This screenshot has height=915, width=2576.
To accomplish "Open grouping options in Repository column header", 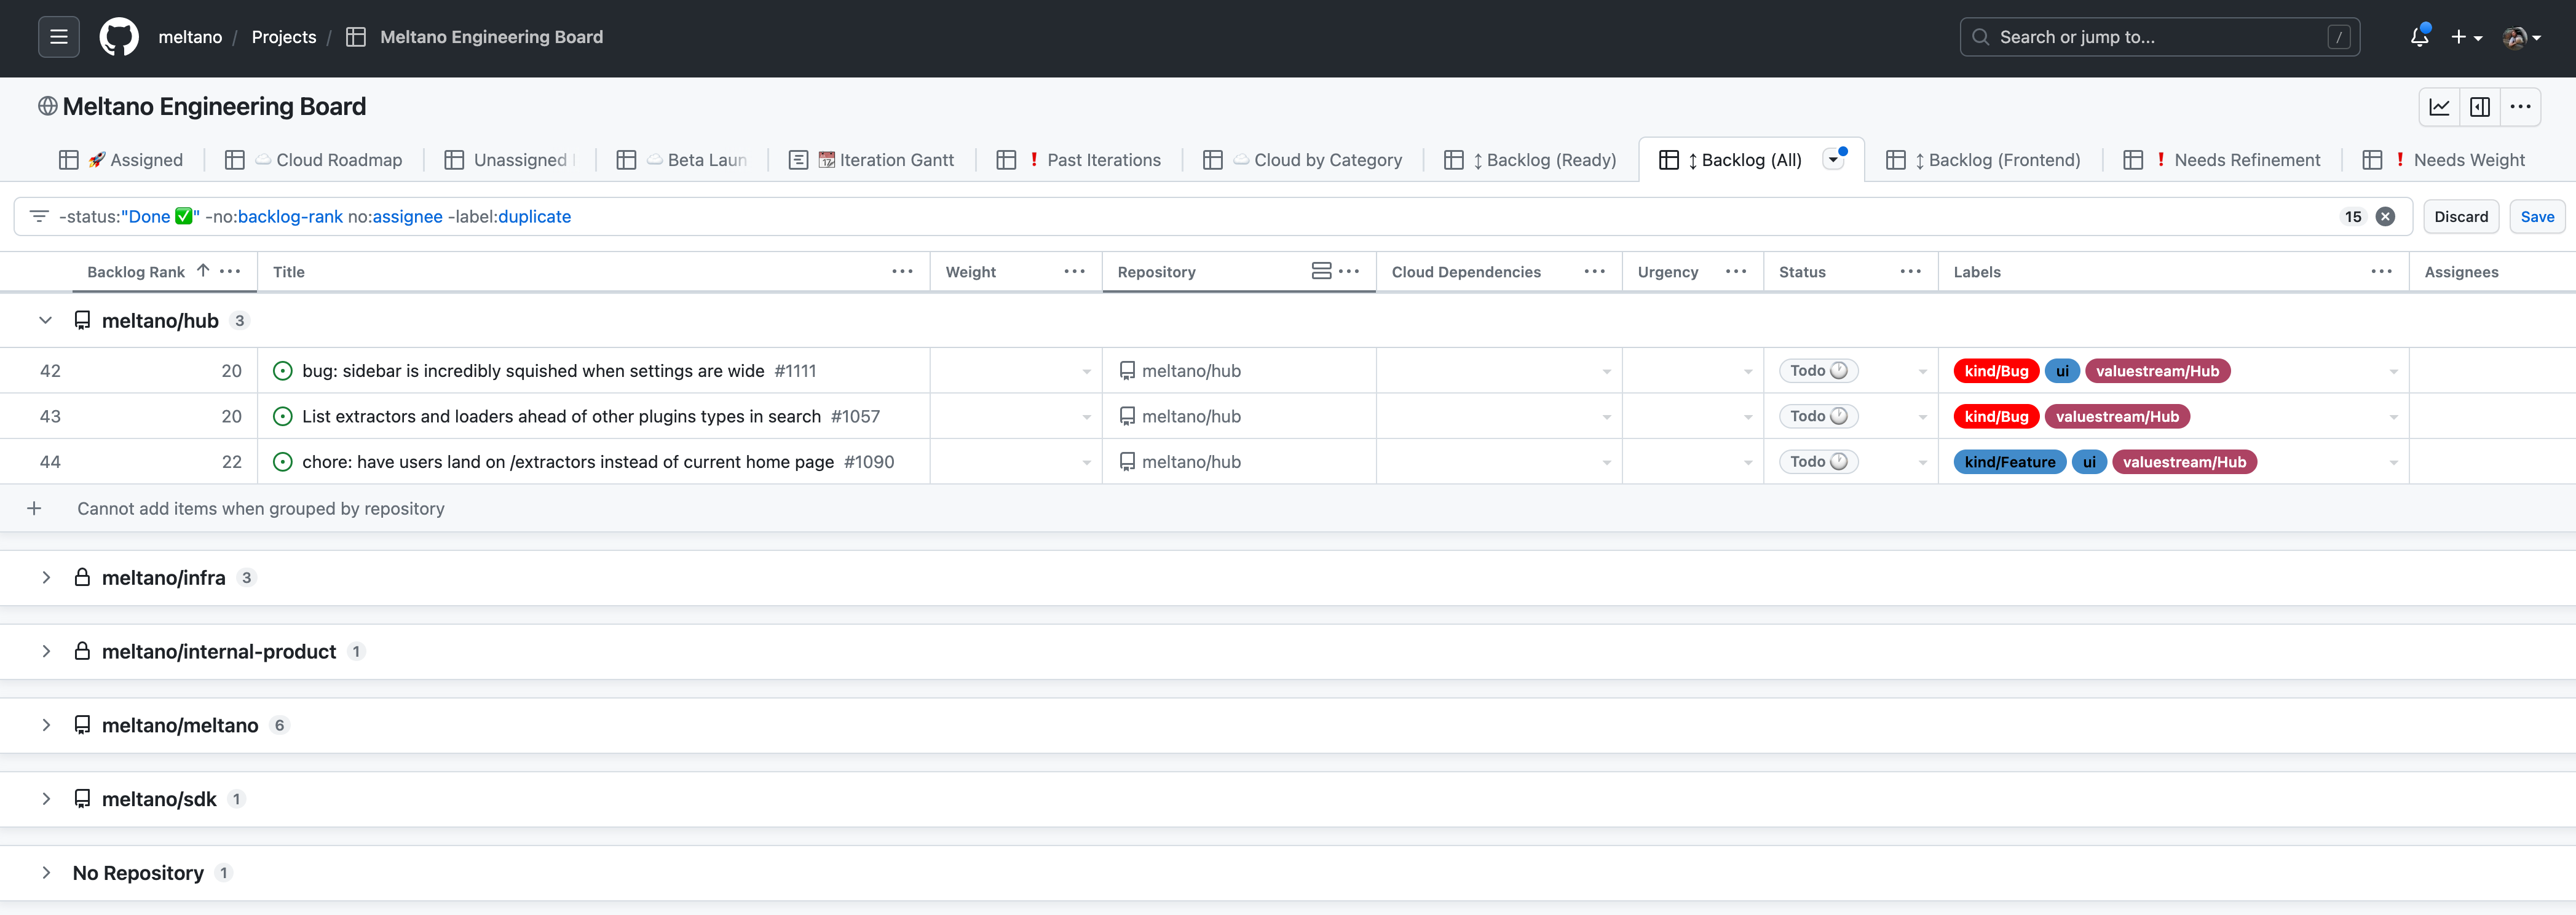I will (1321, 270).
